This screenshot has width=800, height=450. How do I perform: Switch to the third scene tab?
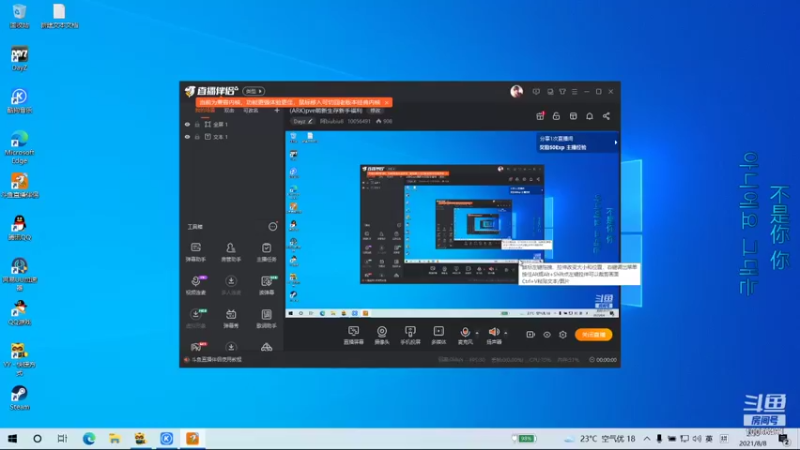251,110
